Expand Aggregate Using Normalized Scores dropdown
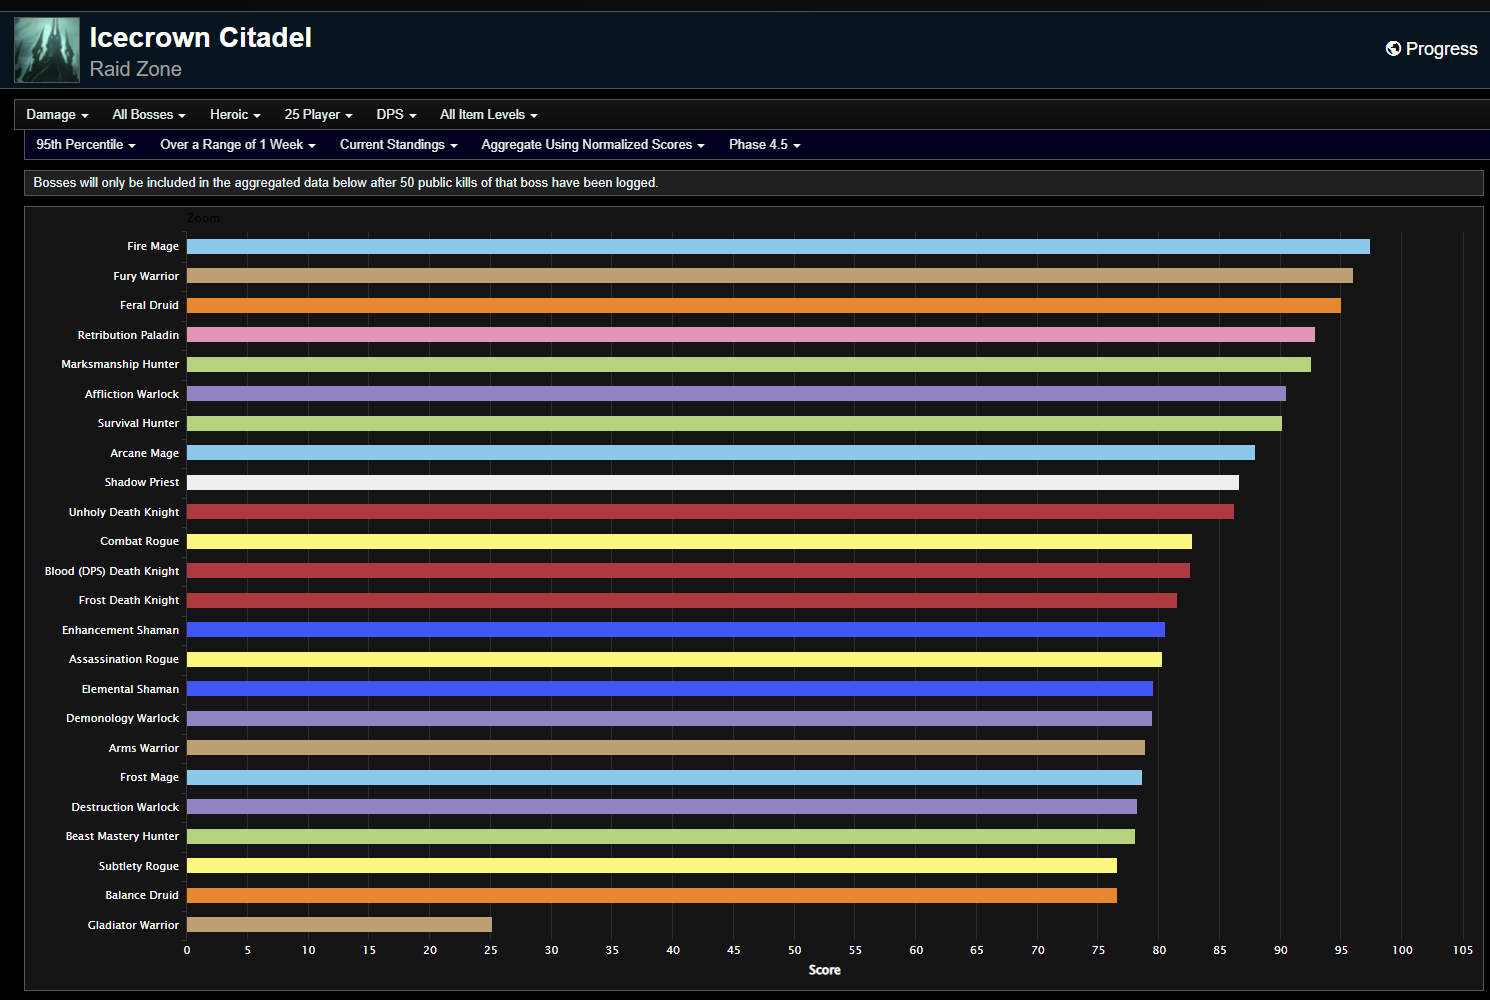The height and width of the screenshot is (1000, 1490). click(593, 145)
